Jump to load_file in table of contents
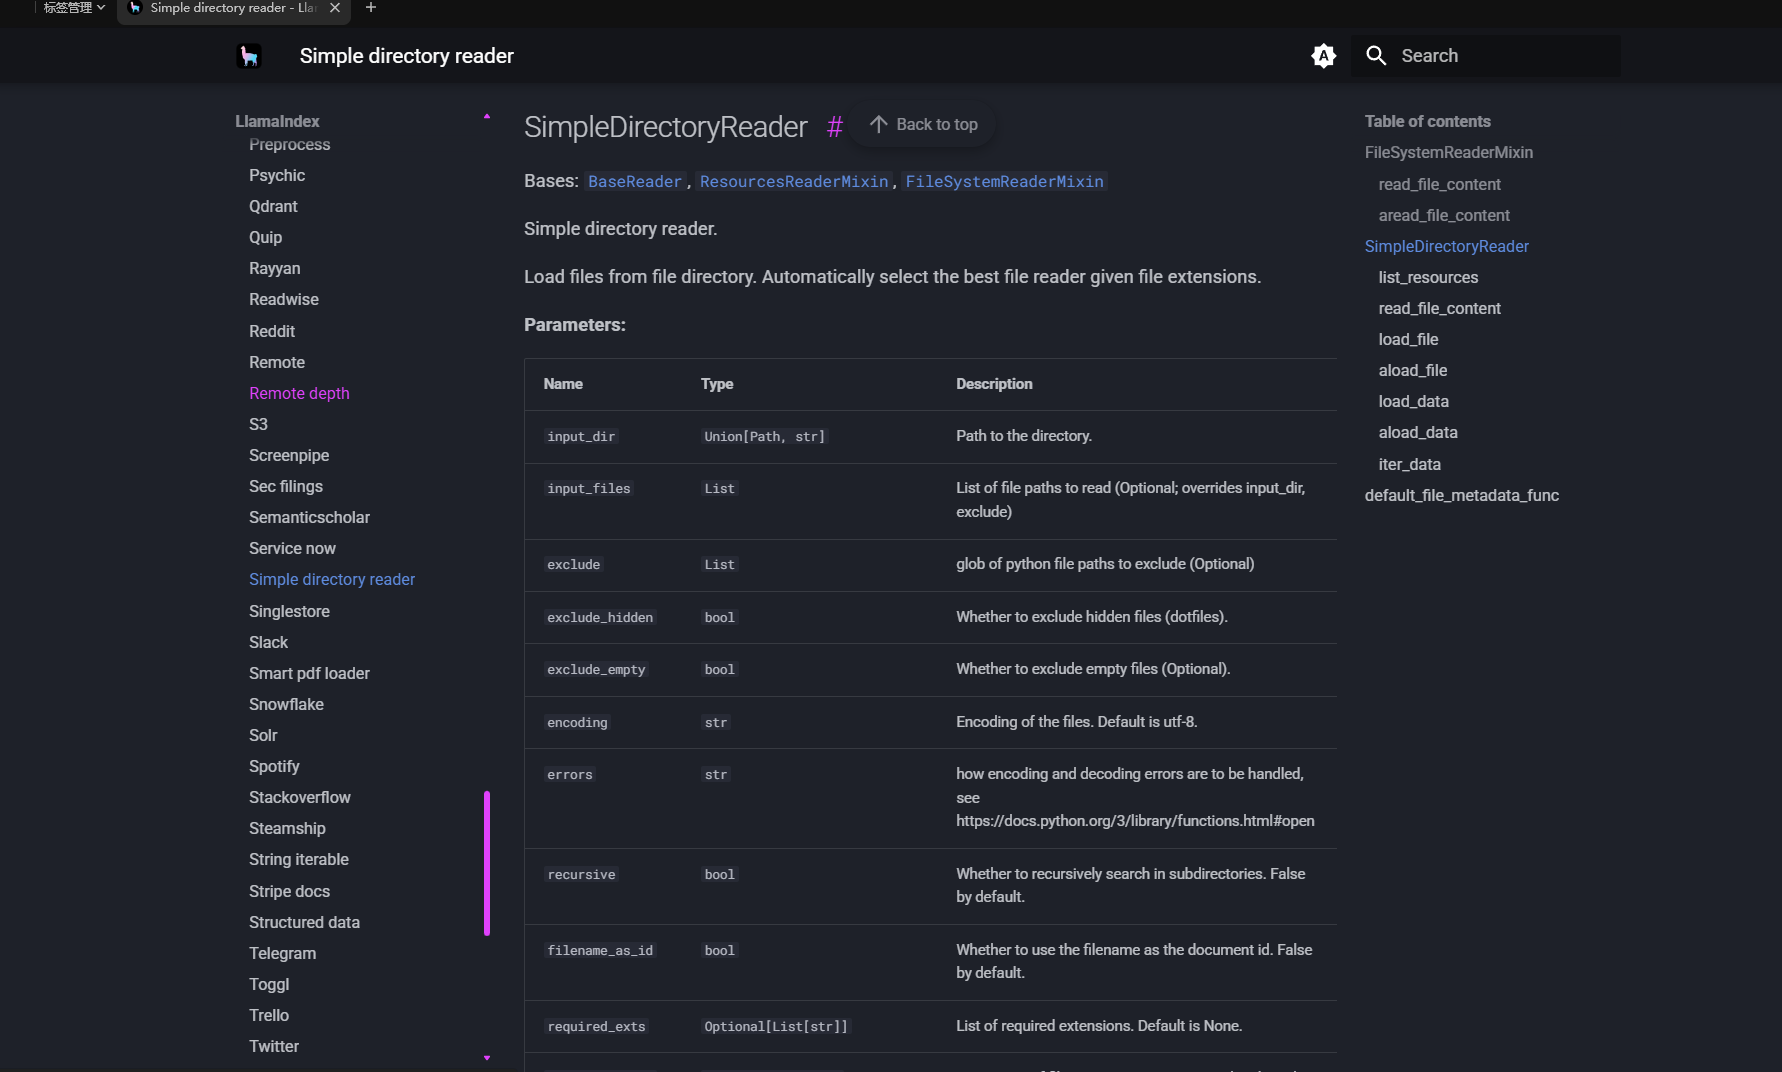Viewport: 1782px width, 1072px height. 1408,339
